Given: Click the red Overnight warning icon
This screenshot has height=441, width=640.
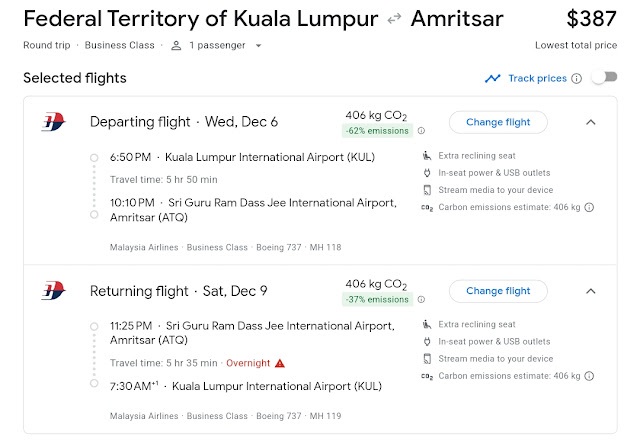Looking at the screenshot, I should pos(280,363).
